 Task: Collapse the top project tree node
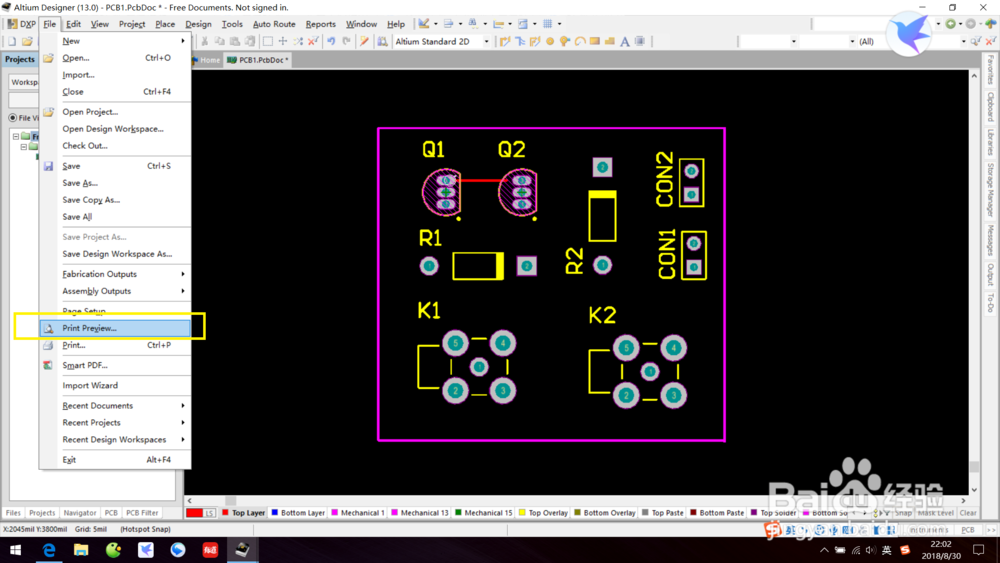point(16,136)
